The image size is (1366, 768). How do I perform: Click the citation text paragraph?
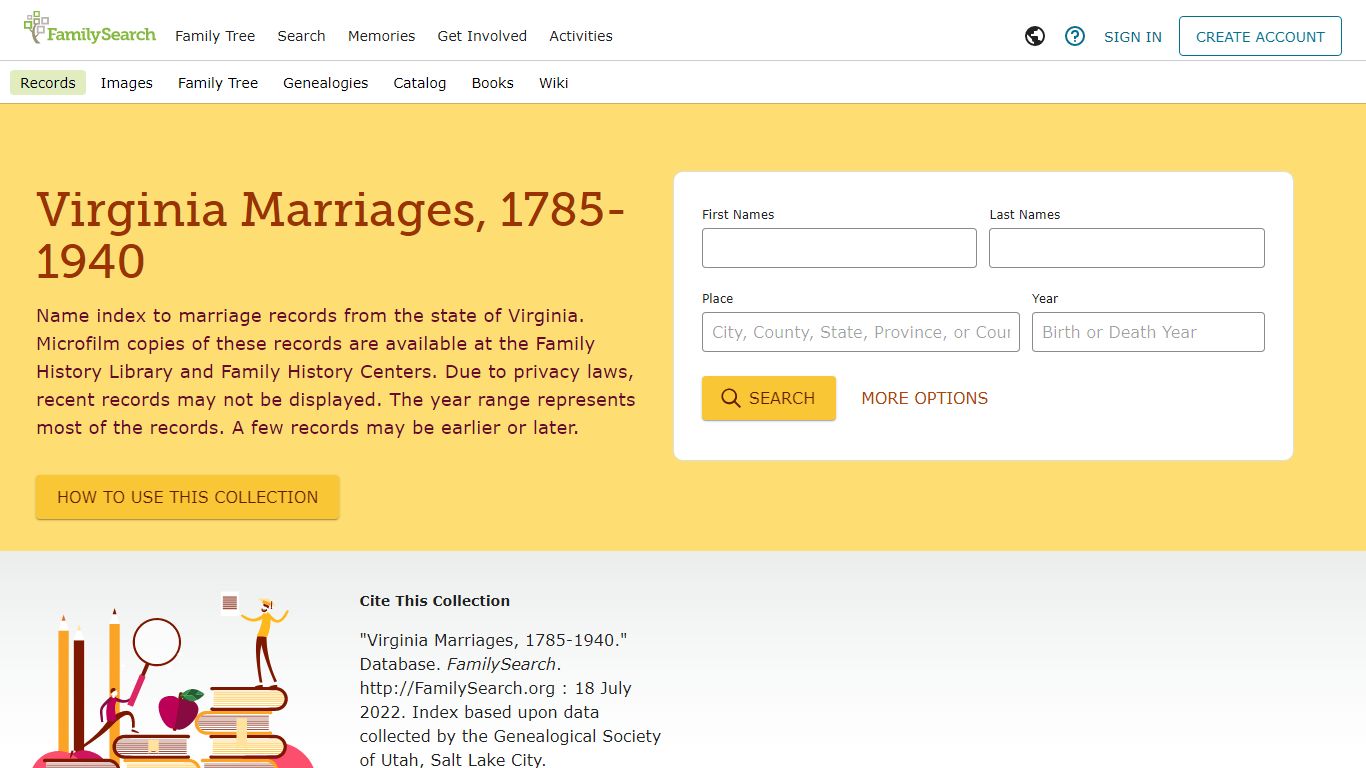click(x=510, y=700)
